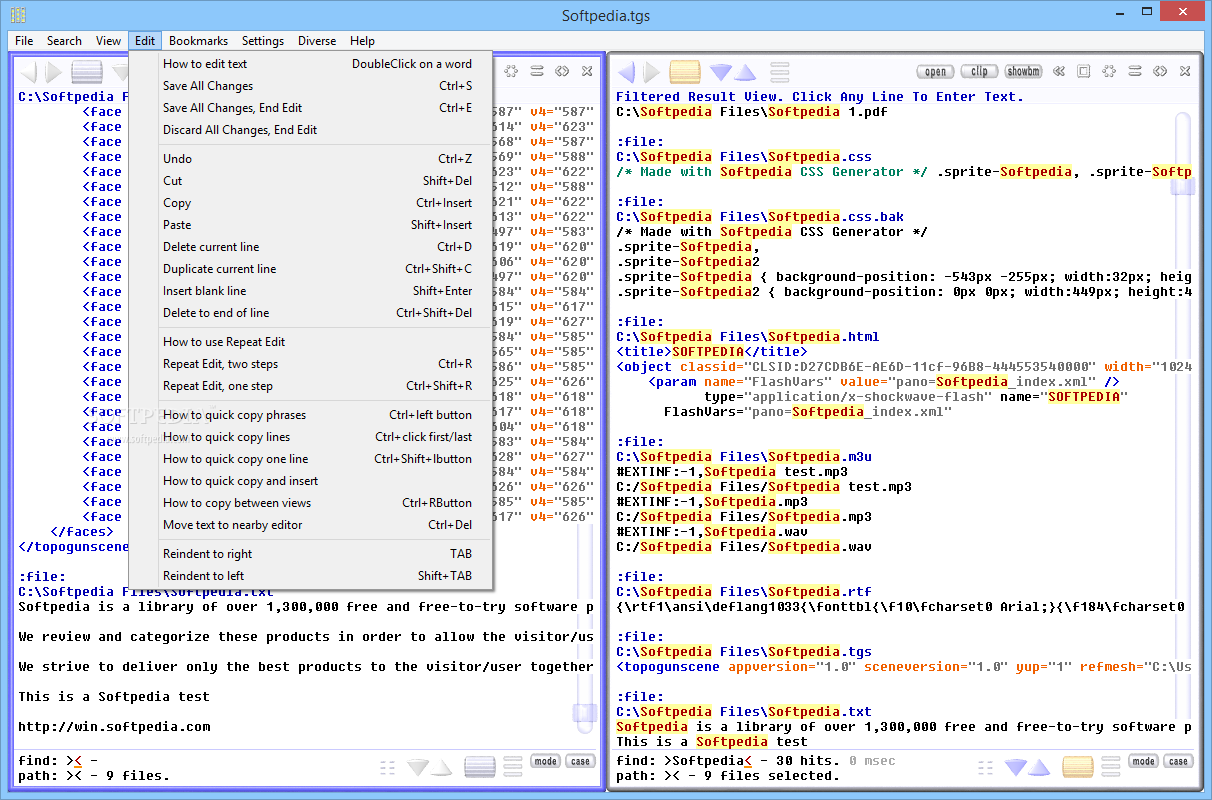The width and height of the screenshot is (1212, 800).
Task: Click the two-bar icon beside right pane's dotted circle
Action: (x=1135, y=71)
